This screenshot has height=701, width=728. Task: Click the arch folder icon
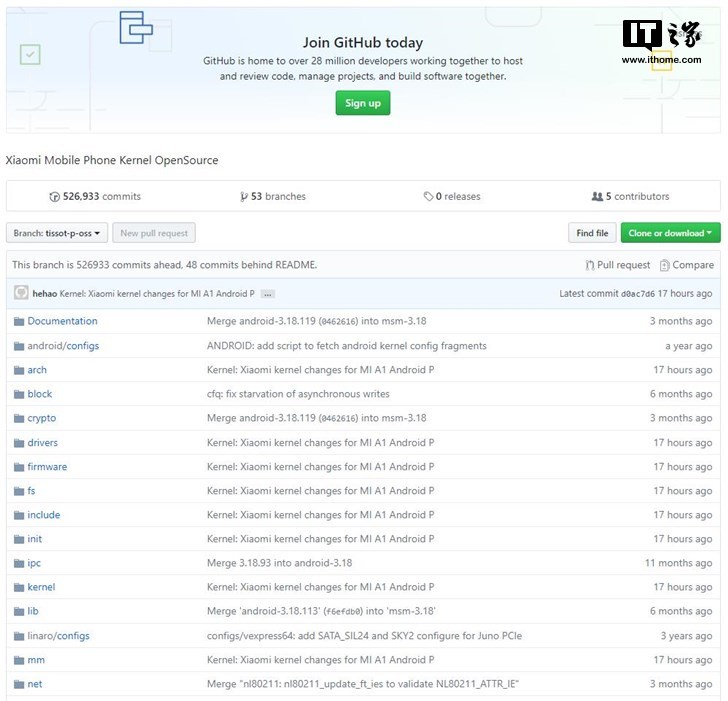point(19,370)
